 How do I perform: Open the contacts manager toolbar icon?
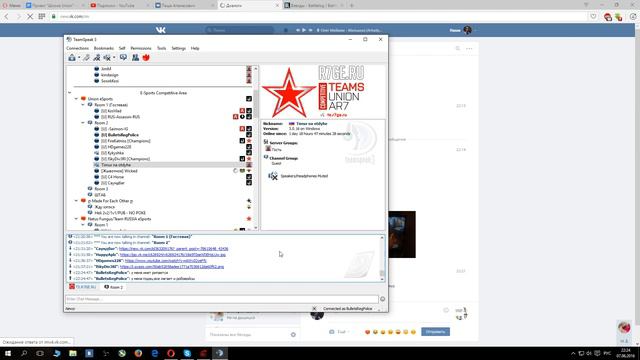point(136,58)
